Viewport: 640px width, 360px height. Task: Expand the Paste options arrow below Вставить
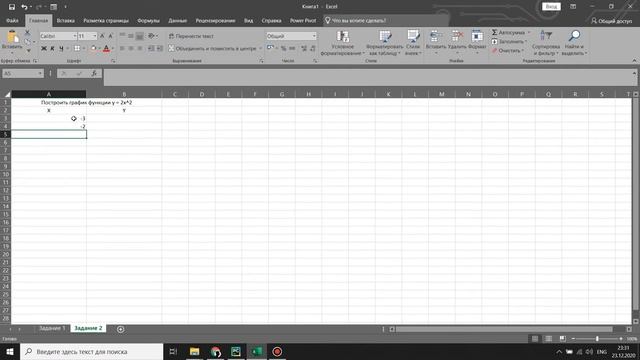pos(12,52)
